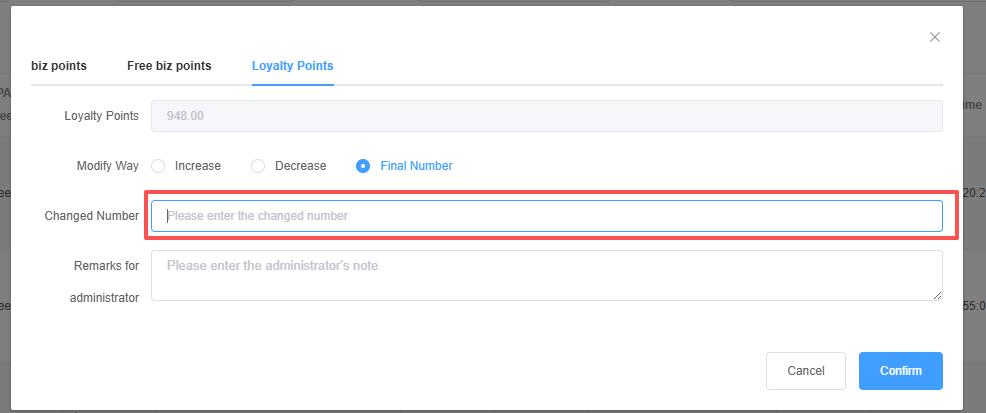Screen dimensions: 986x413
Task: Click the 'Remarks for administrator' label
Action: [x=103, y=281]
